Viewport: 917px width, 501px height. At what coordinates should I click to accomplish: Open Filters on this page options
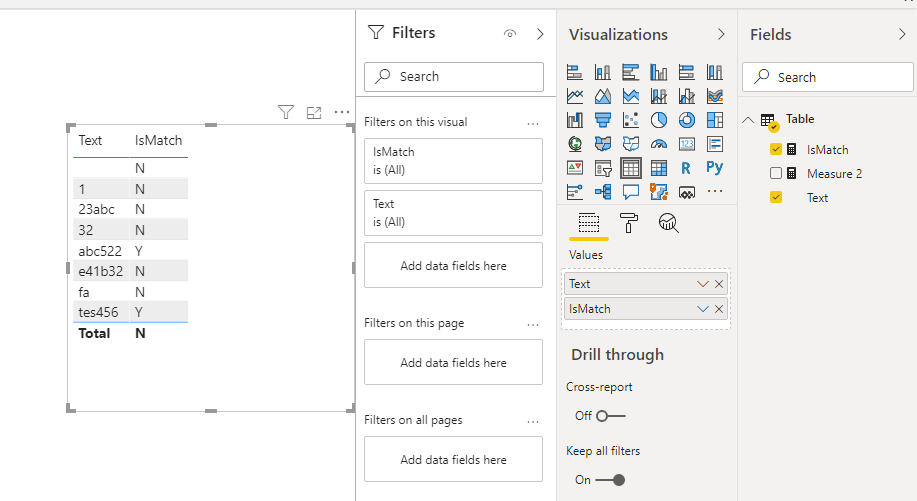point(533,324)
